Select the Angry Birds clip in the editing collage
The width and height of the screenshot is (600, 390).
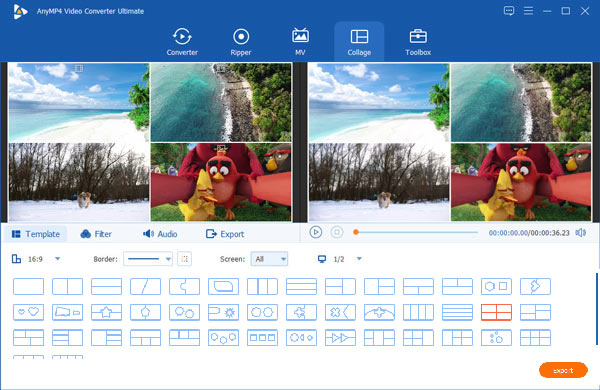pos(221,182)
